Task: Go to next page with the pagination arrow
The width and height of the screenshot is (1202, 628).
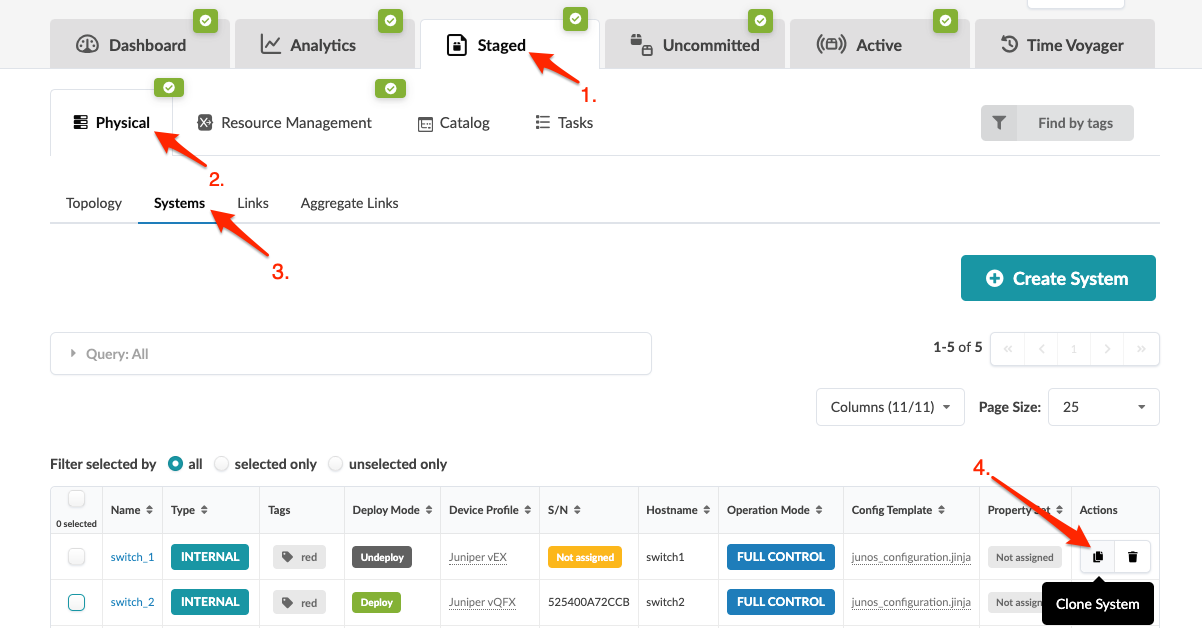Action: coord(1107,349)
